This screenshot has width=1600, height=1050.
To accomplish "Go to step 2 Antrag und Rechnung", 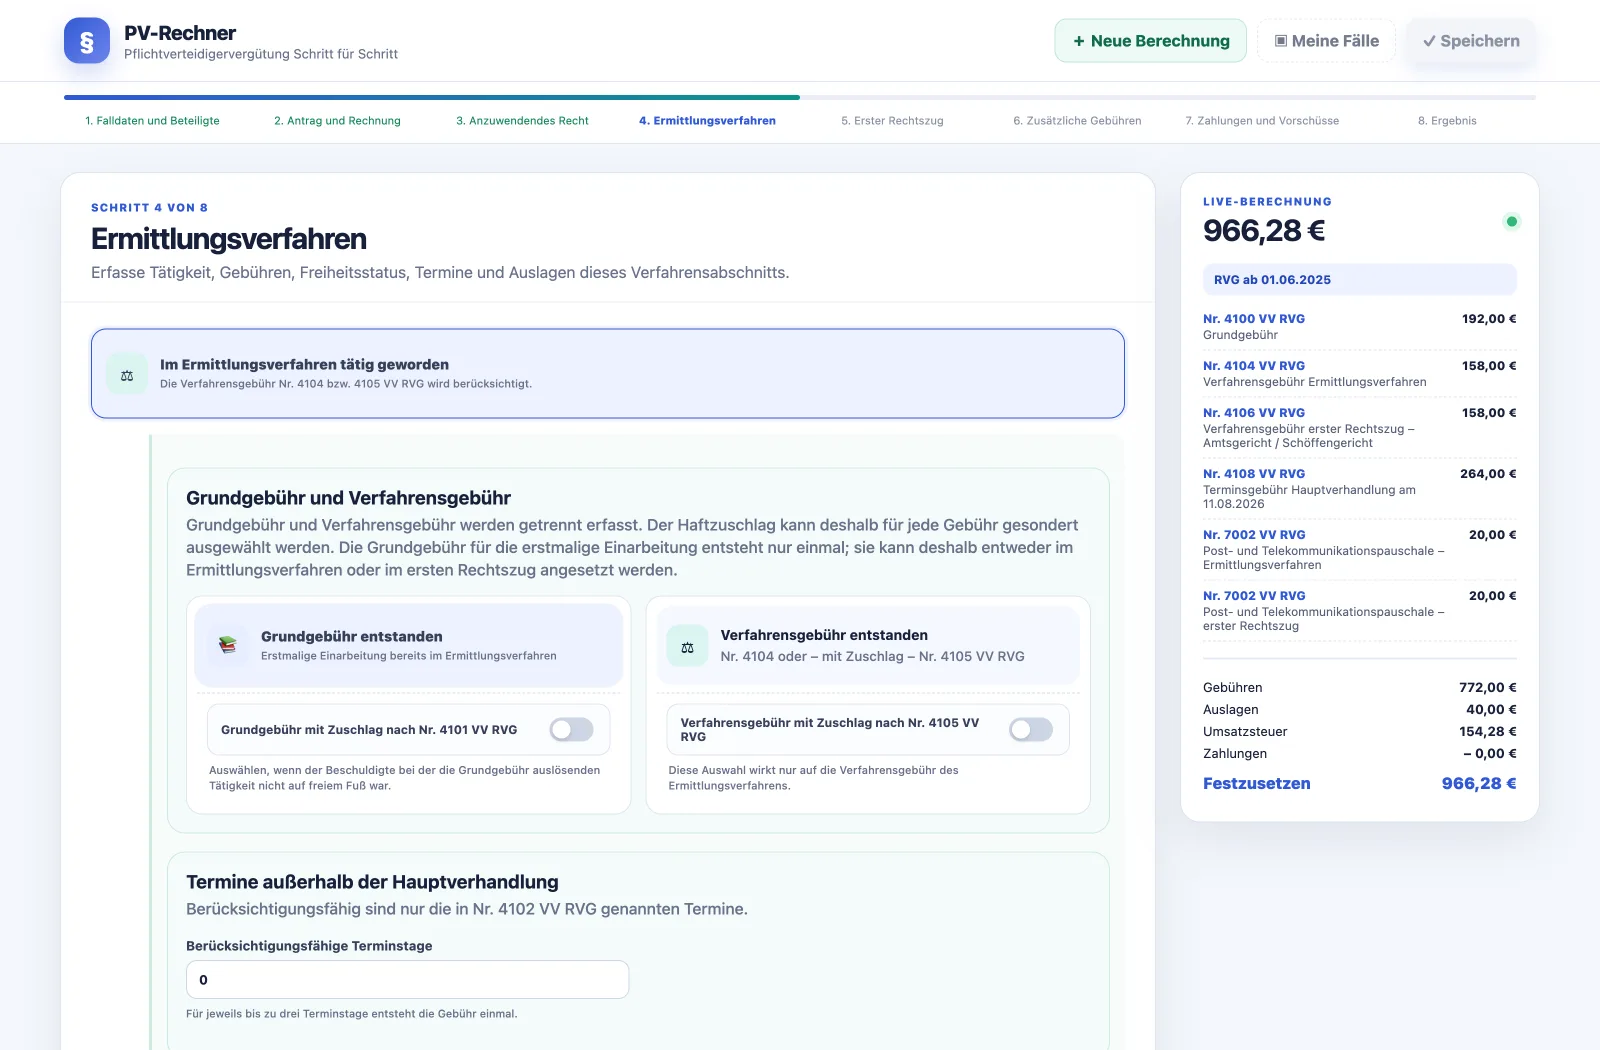I will point(337,121).
